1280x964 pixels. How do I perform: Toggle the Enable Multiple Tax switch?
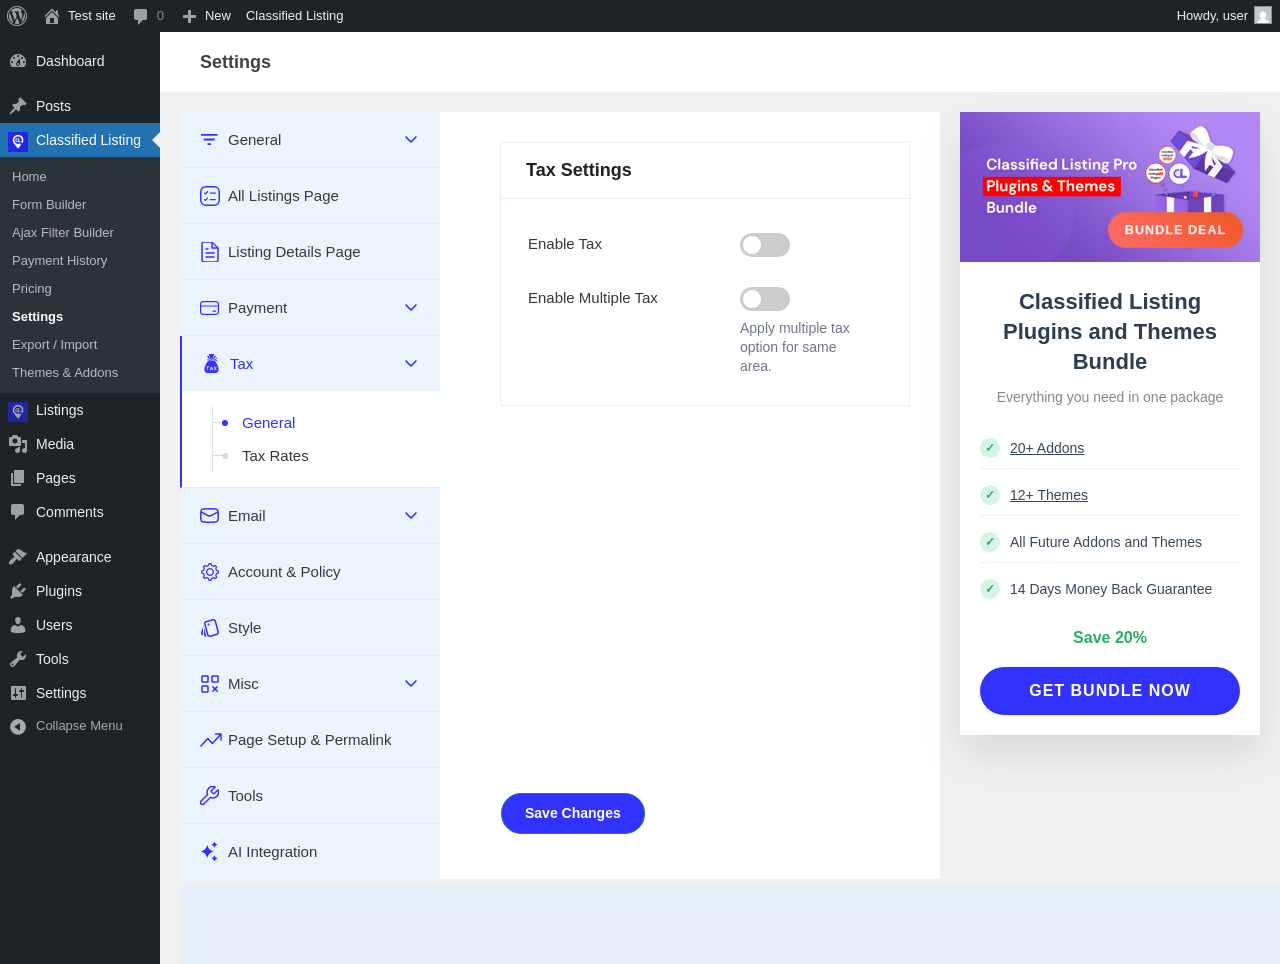coord(765,299)
